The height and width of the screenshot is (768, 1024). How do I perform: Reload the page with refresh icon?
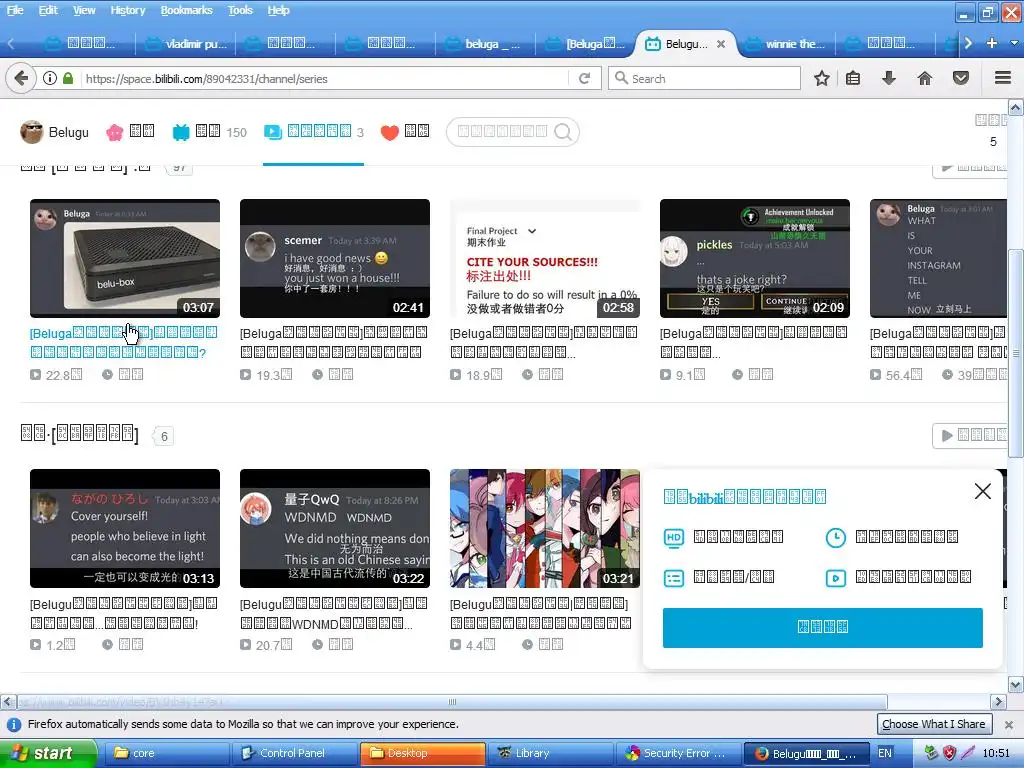coord(584,78)
